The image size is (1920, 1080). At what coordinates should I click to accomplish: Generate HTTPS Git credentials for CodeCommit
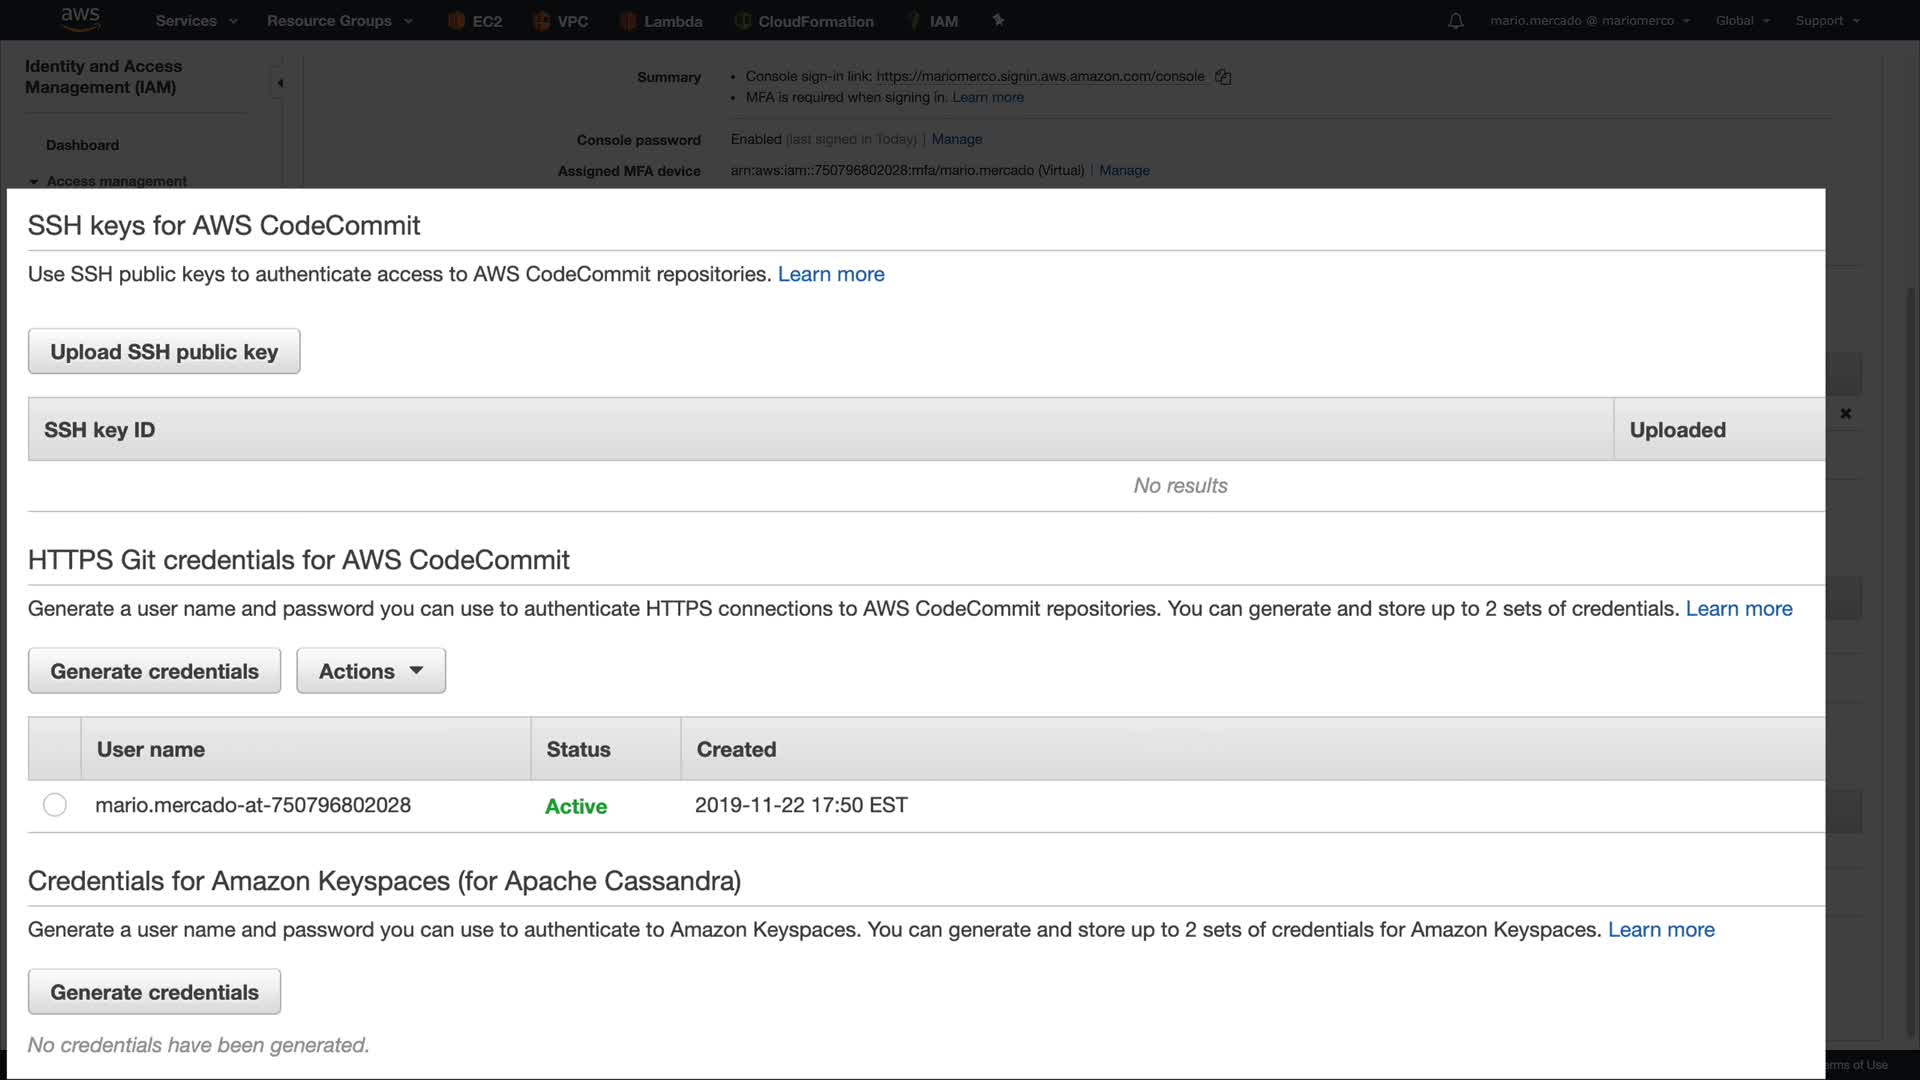click(154, 671)
